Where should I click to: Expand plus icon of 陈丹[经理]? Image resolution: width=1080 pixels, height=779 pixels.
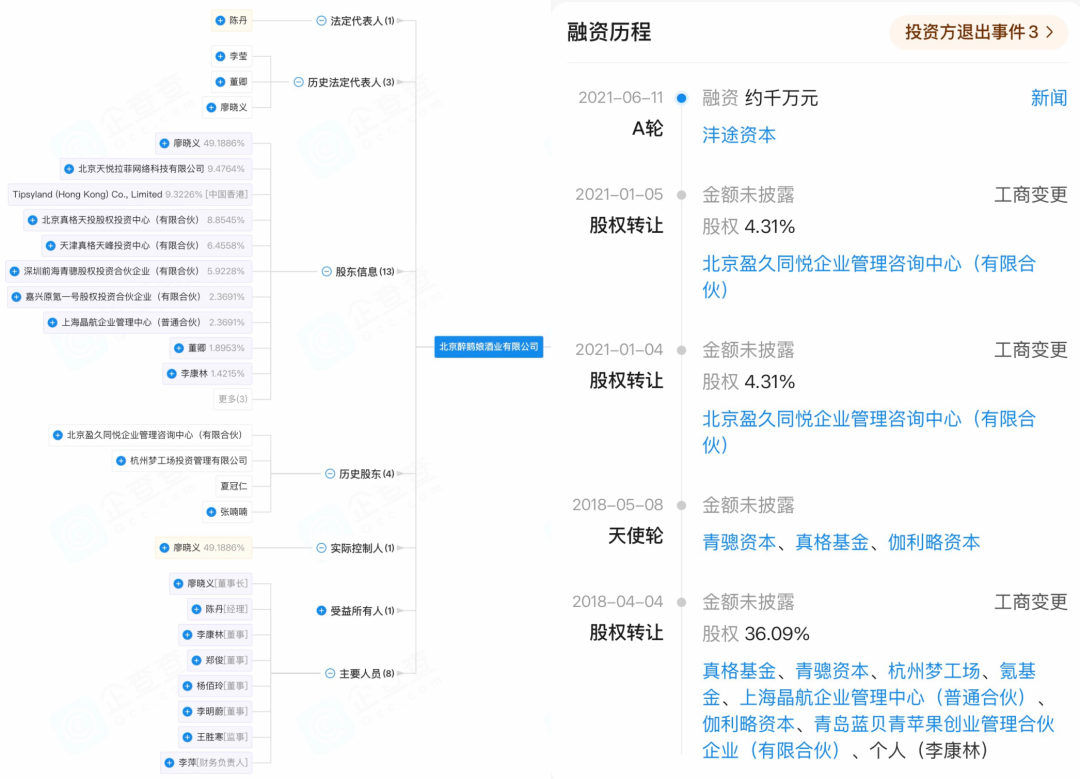pos(196,610)
